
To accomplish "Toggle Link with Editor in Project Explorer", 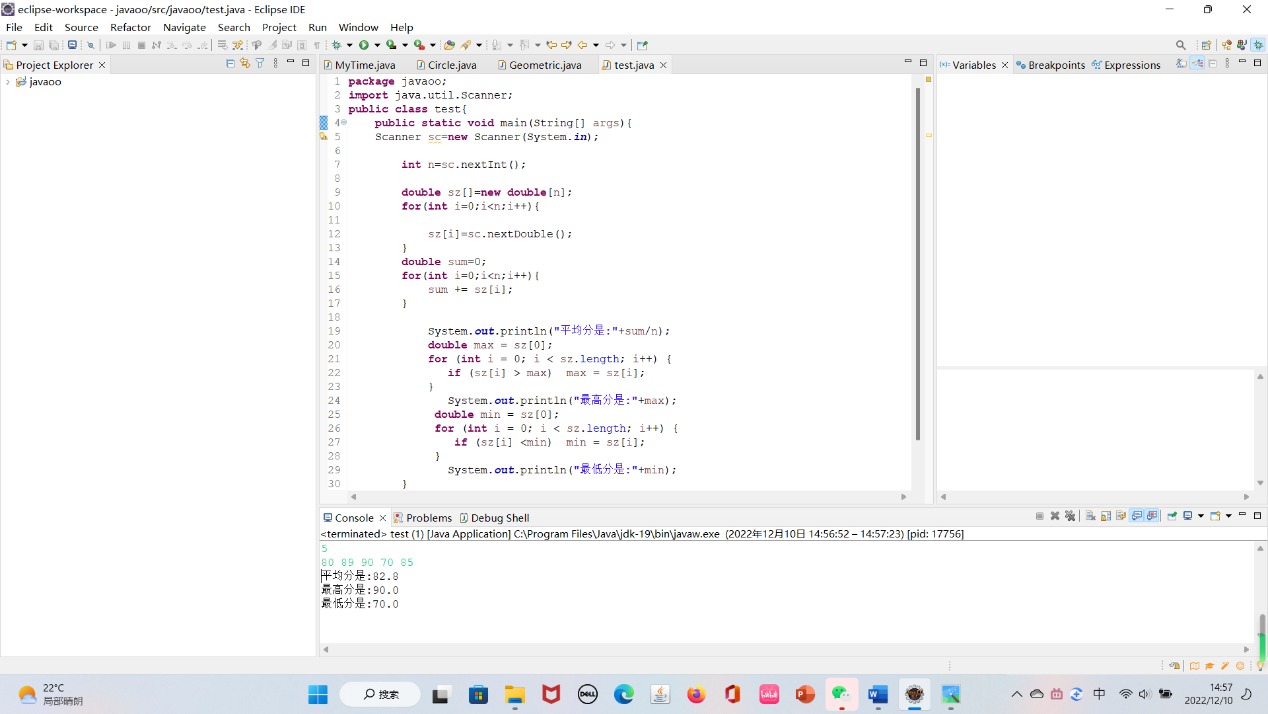I will (244, 63).
